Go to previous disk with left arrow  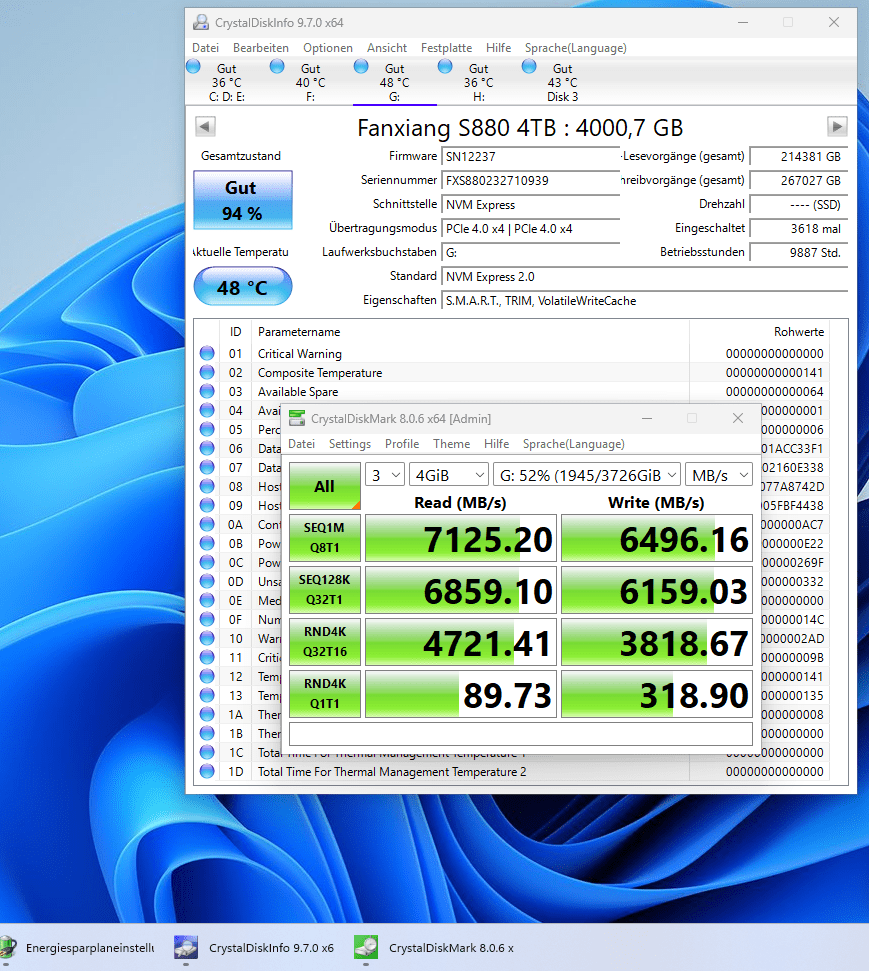[x=205, y=126]
